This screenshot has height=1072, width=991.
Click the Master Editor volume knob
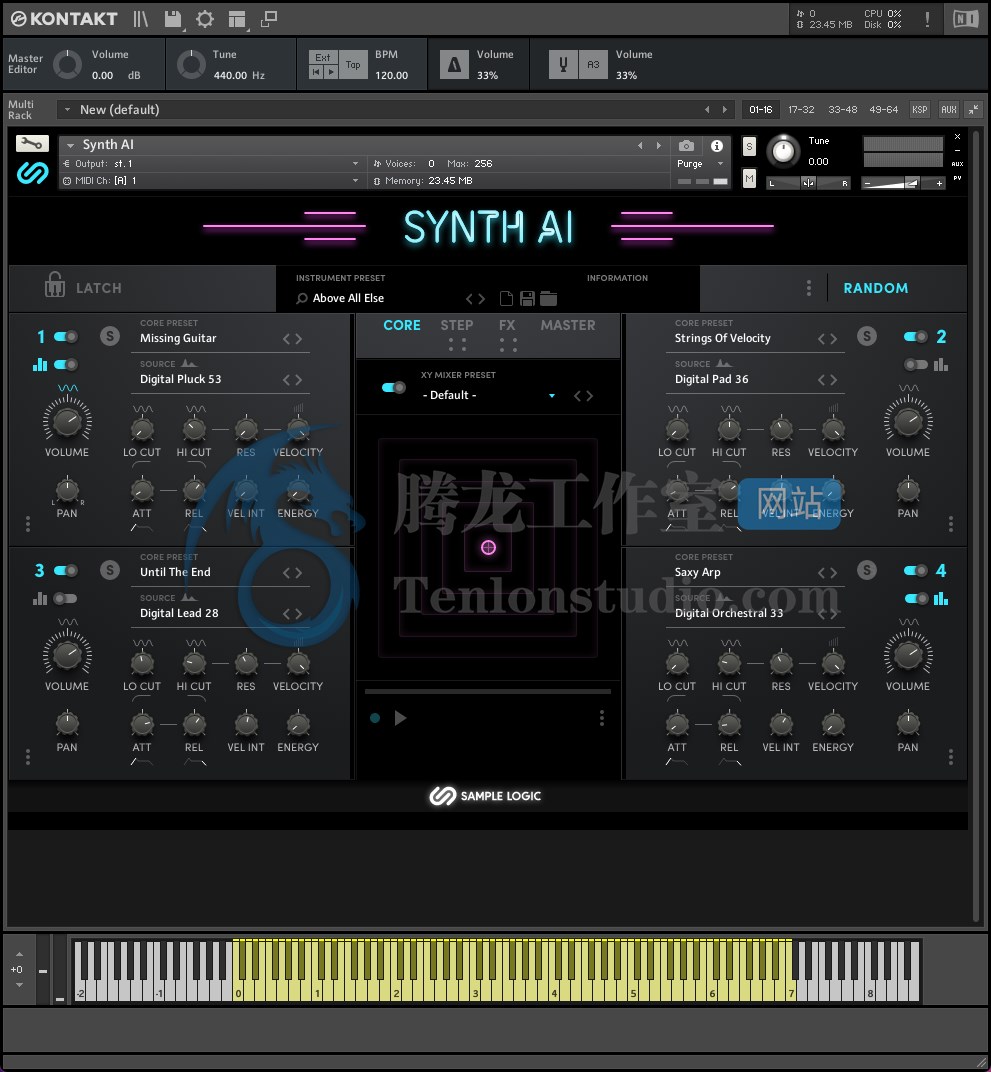click(67, 65)
